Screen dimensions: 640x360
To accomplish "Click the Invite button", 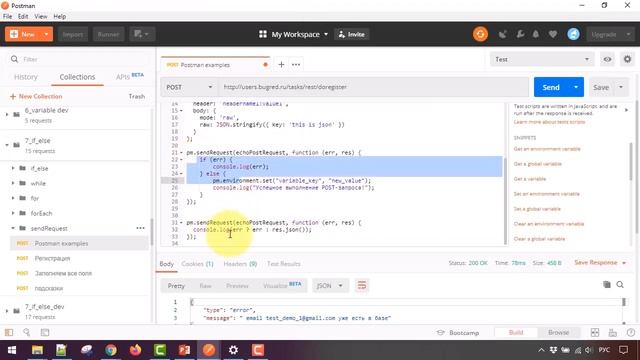I will pos(351,34).
